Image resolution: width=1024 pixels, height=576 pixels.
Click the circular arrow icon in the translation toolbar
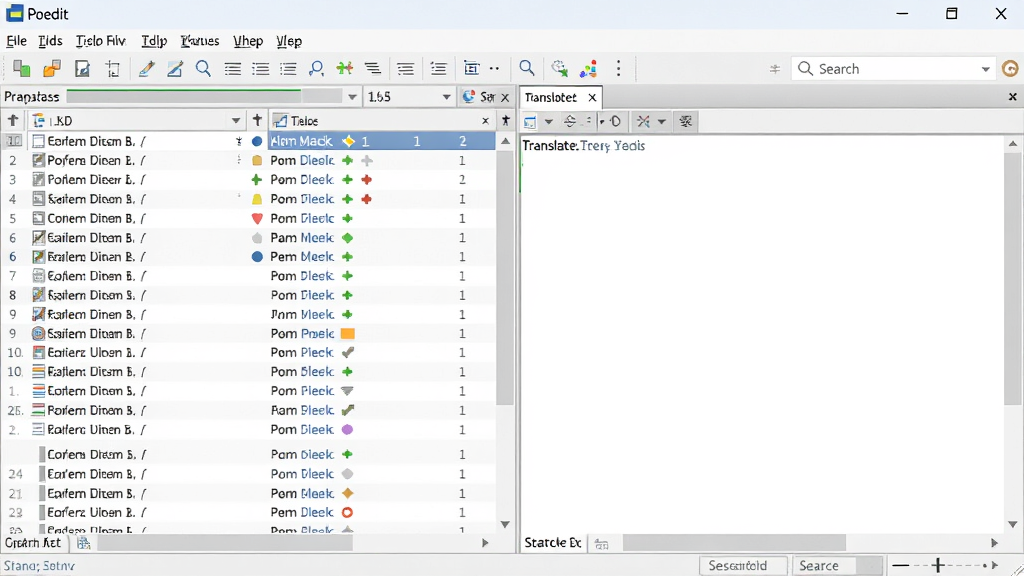(615, 121)
